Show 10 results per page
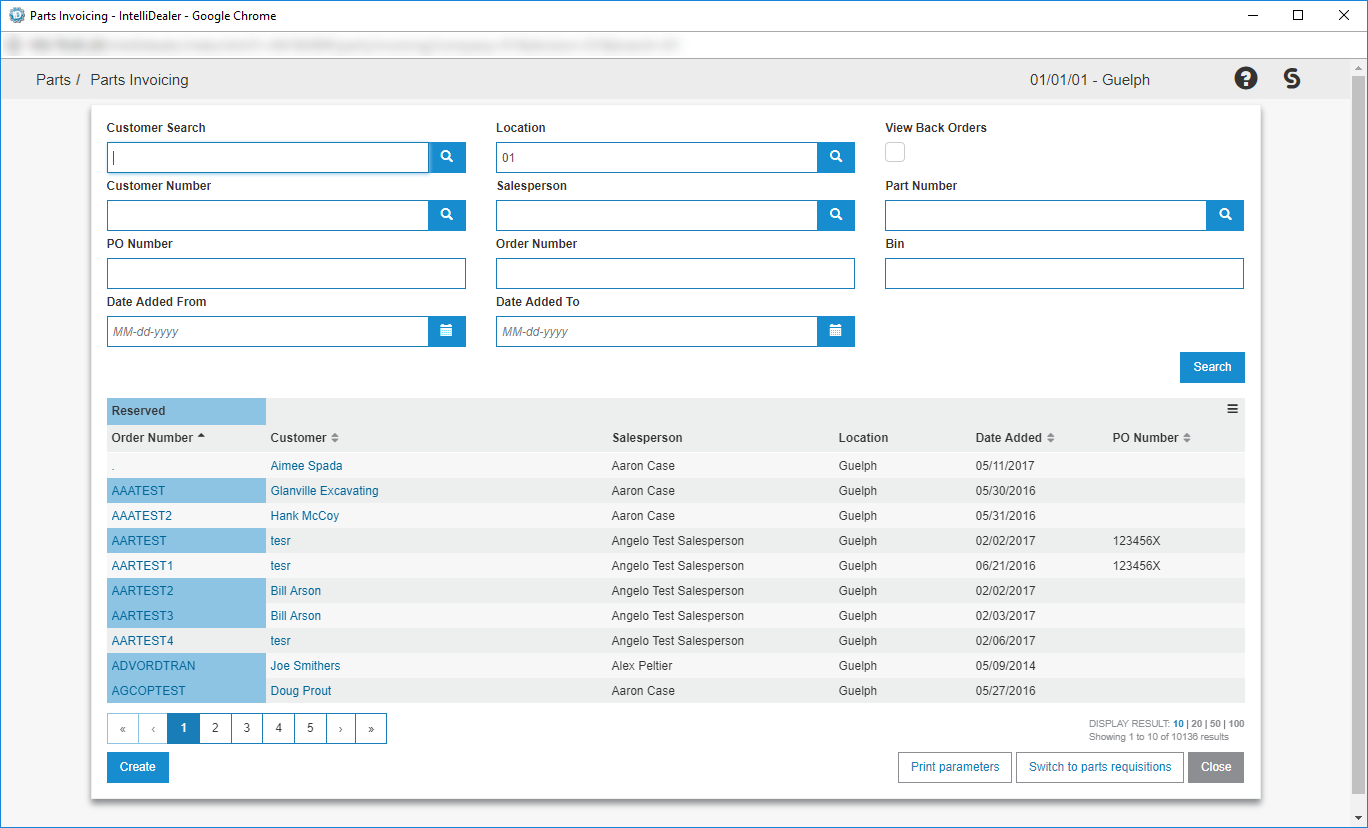Screen dimensions: 1368x828 click(1179, 724)
